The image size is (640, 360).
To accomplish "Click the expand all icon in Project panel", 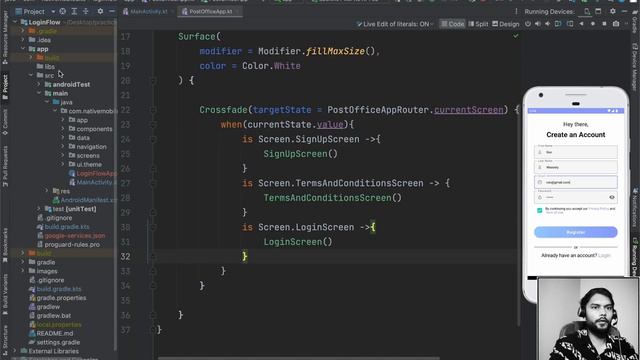I will [74, 11].
